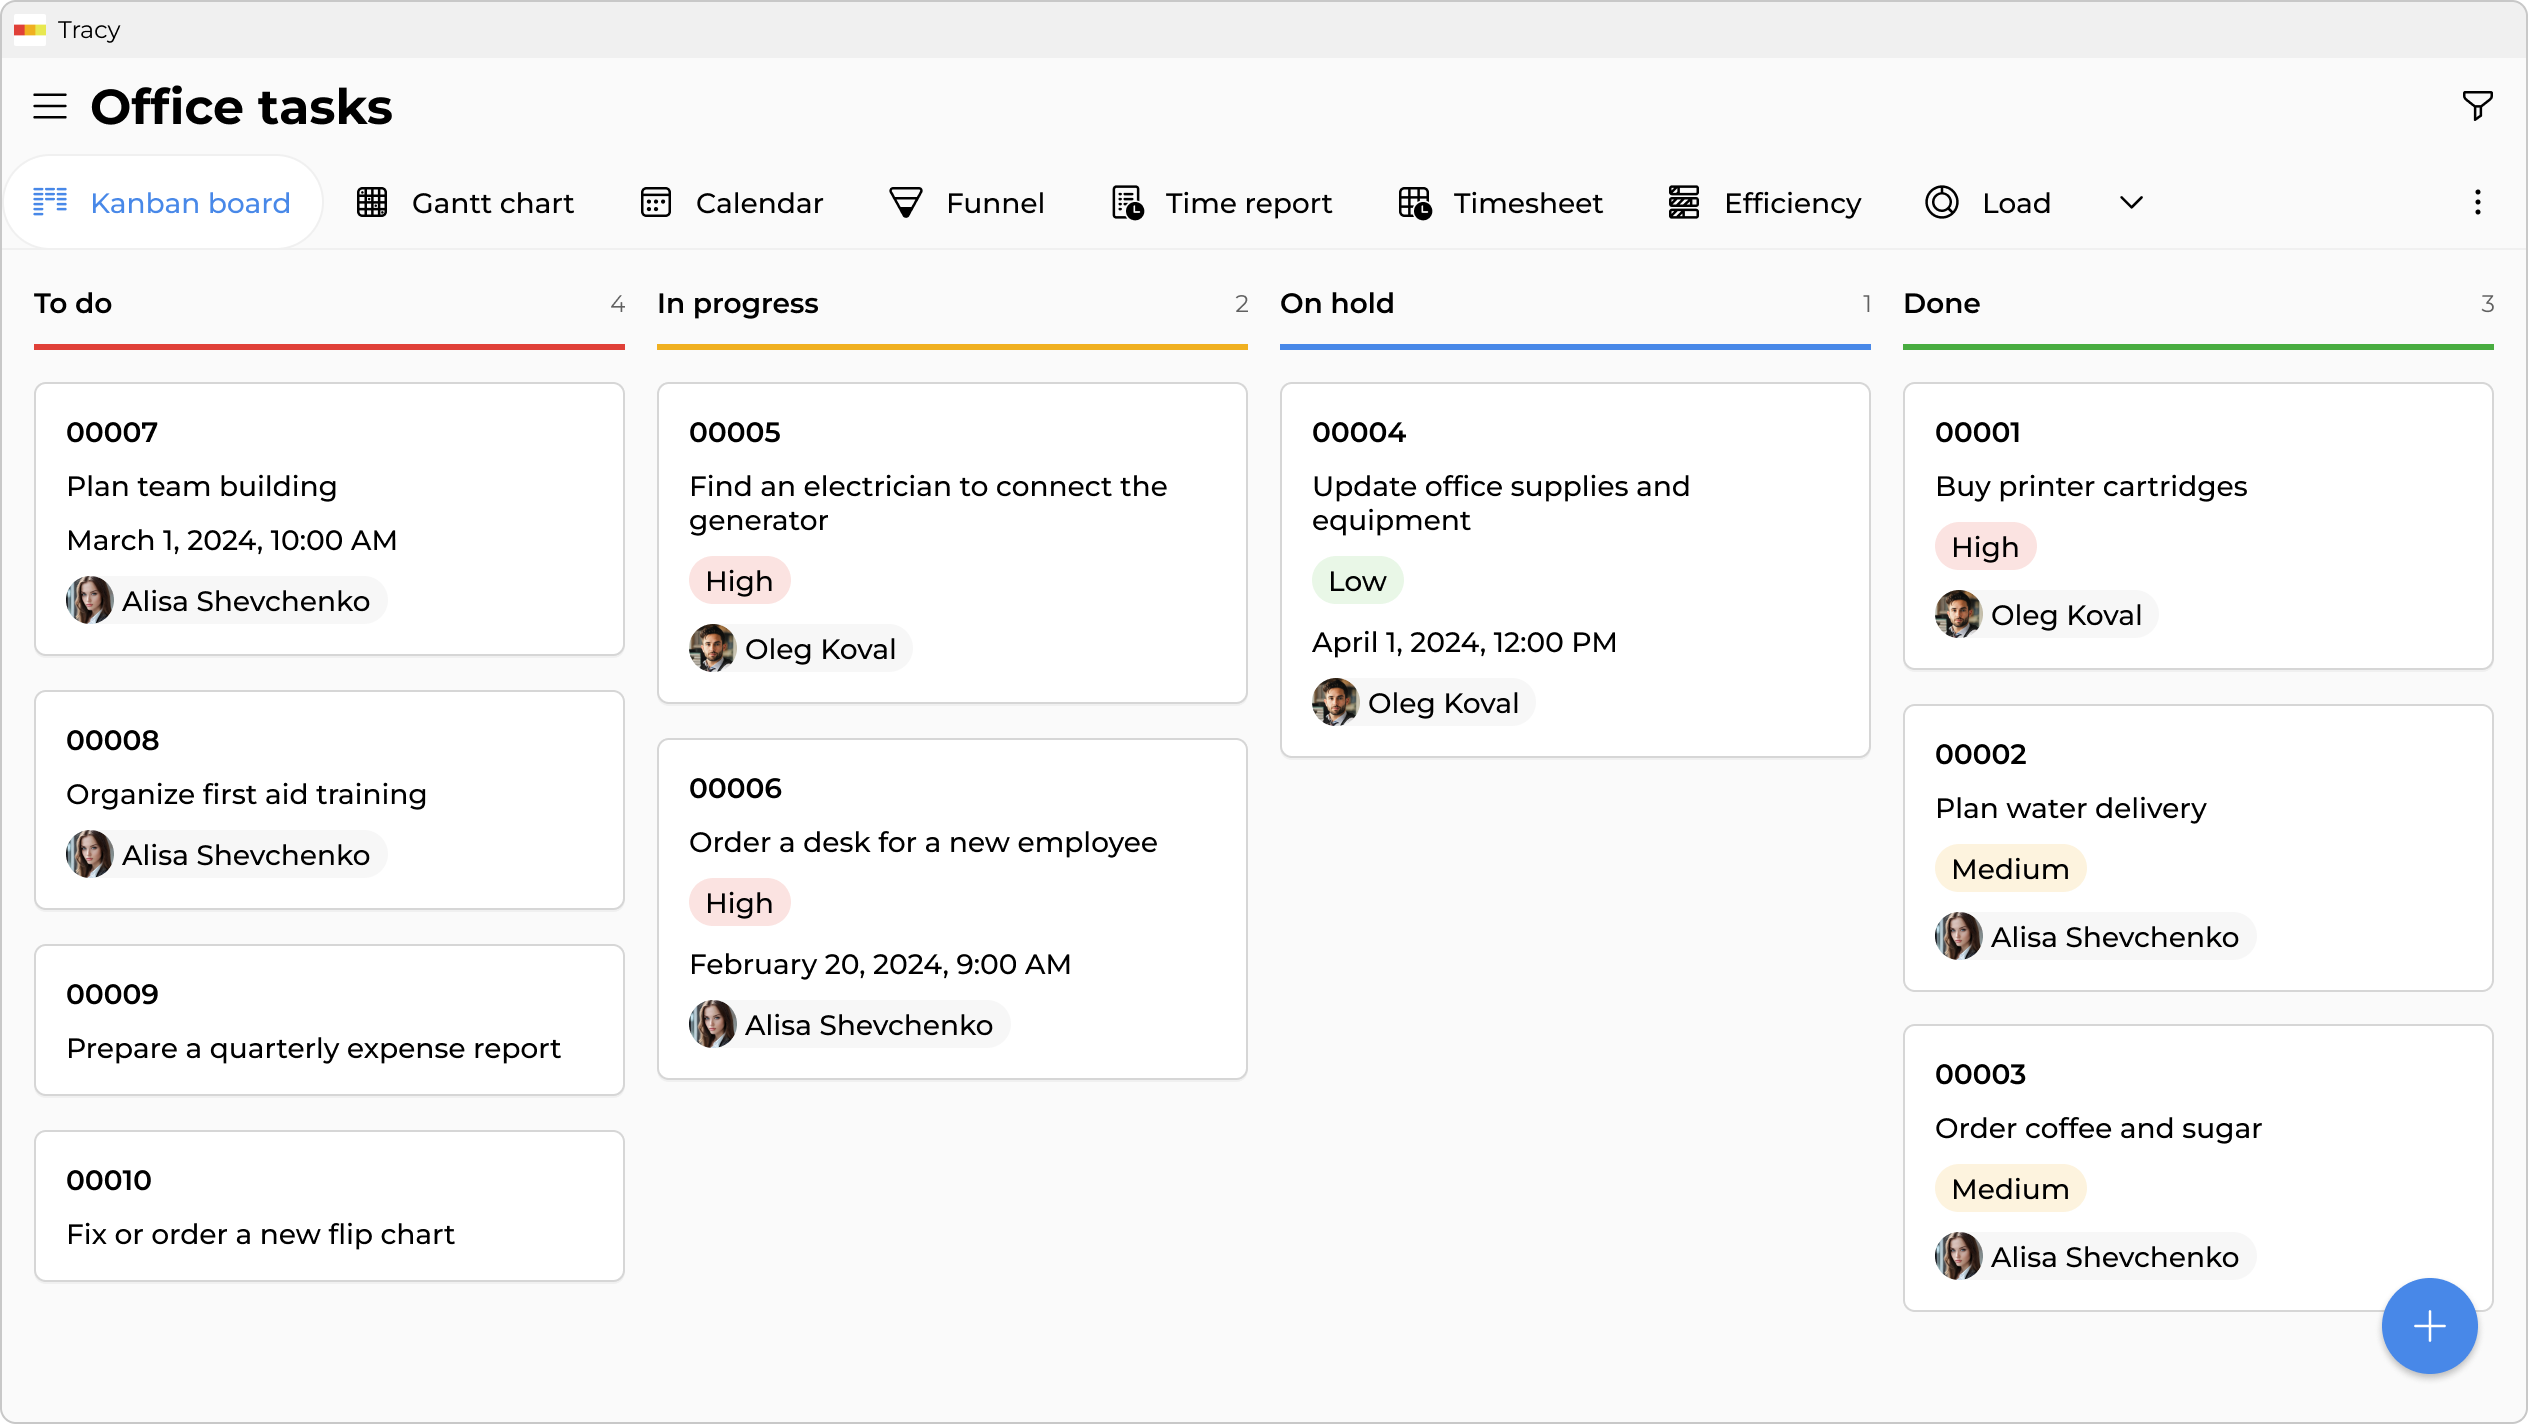This screenshot has height=1424, width=2528.
Task: Expand the additional views chevron
Action: click(x=2131, y=203)
